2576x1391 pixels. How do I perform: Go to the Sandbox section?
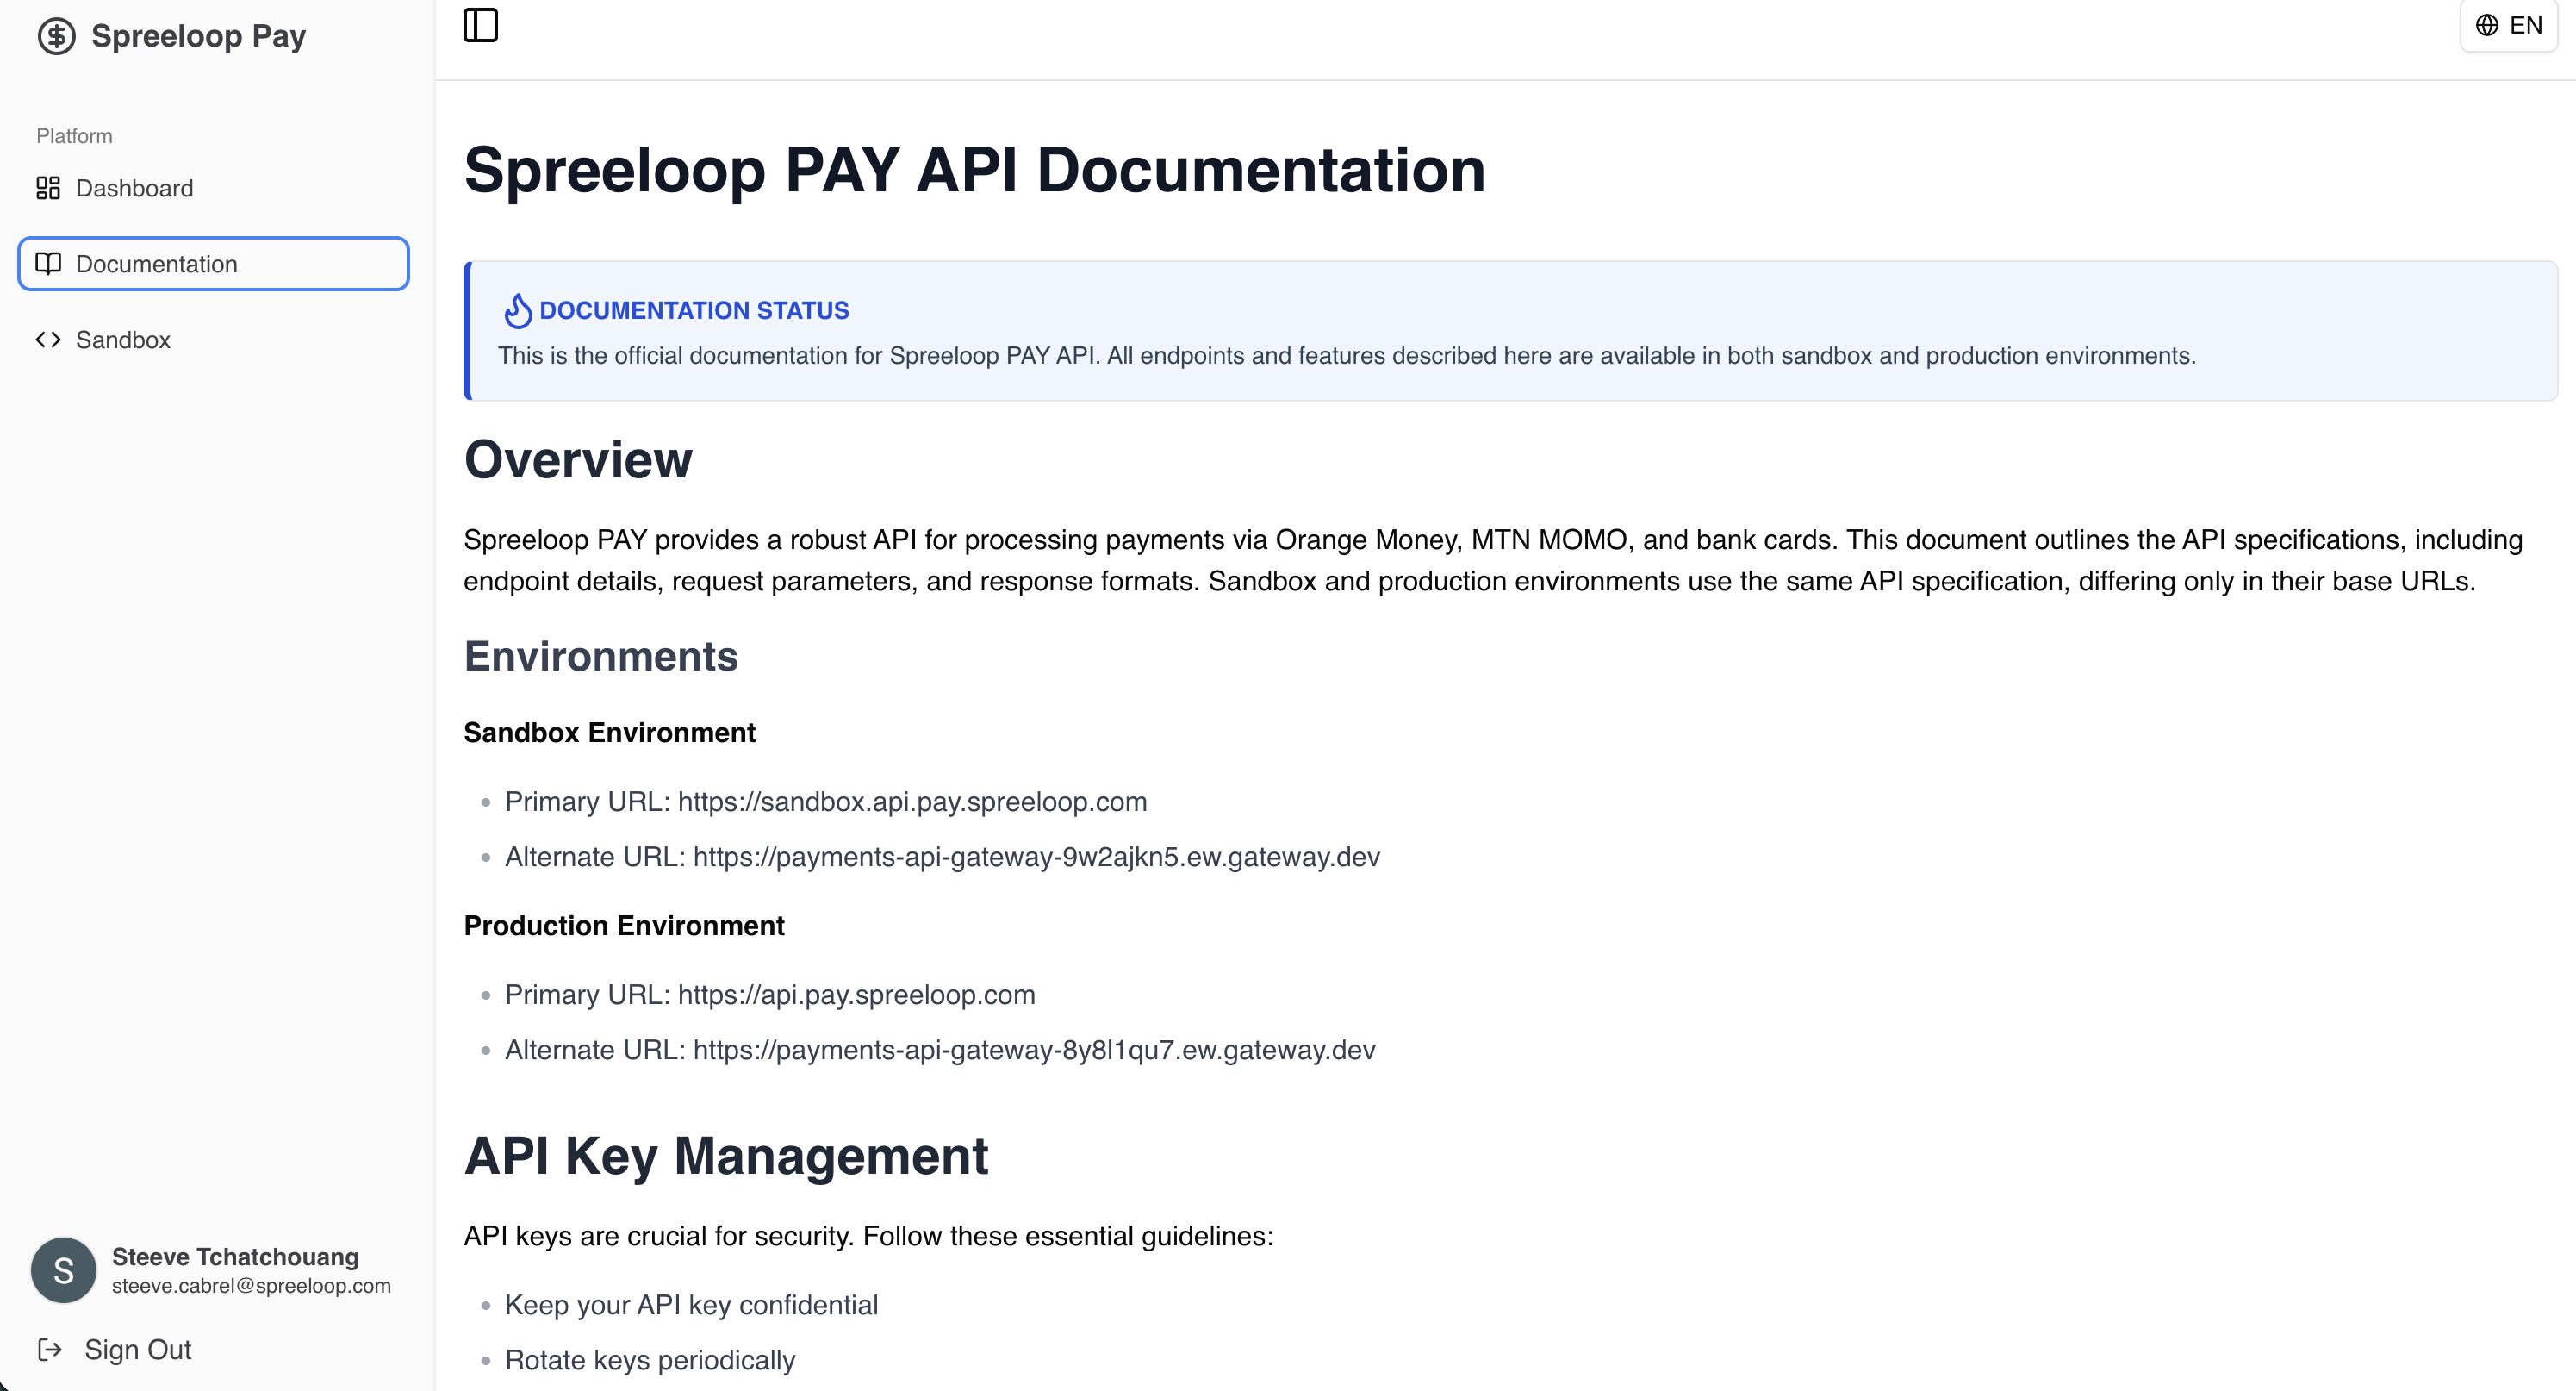(213, 340)
